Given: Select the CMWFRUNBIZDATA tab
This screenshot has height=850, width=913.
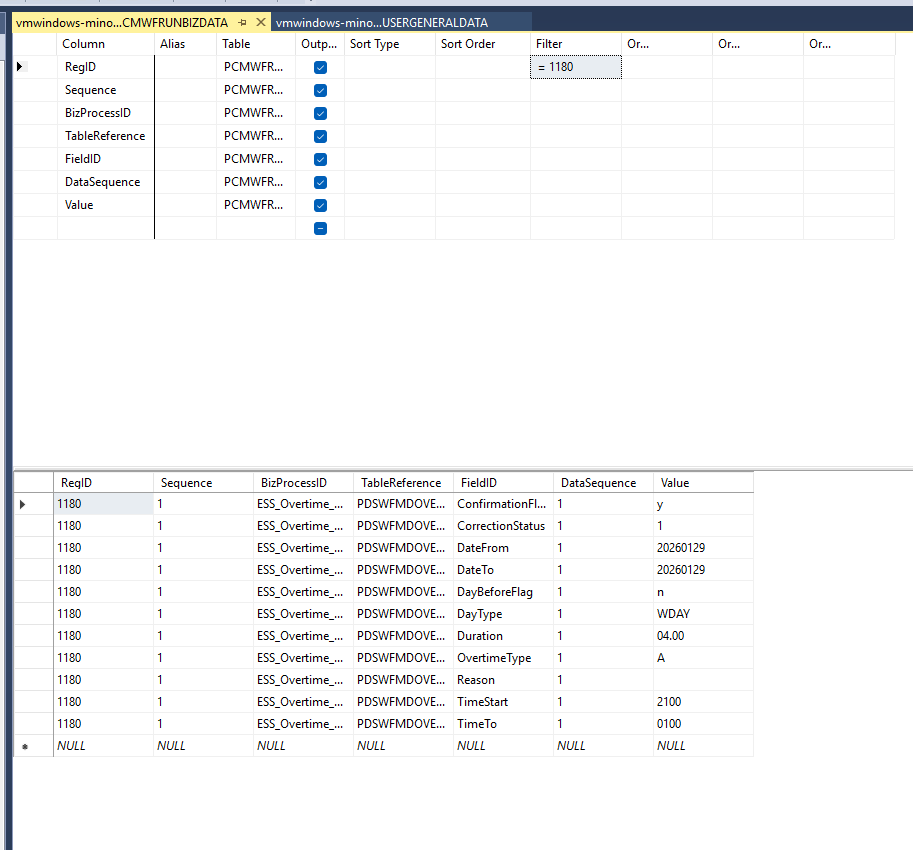Looking at the screenshot, I should pyautogui.click(x=120, y=22).
